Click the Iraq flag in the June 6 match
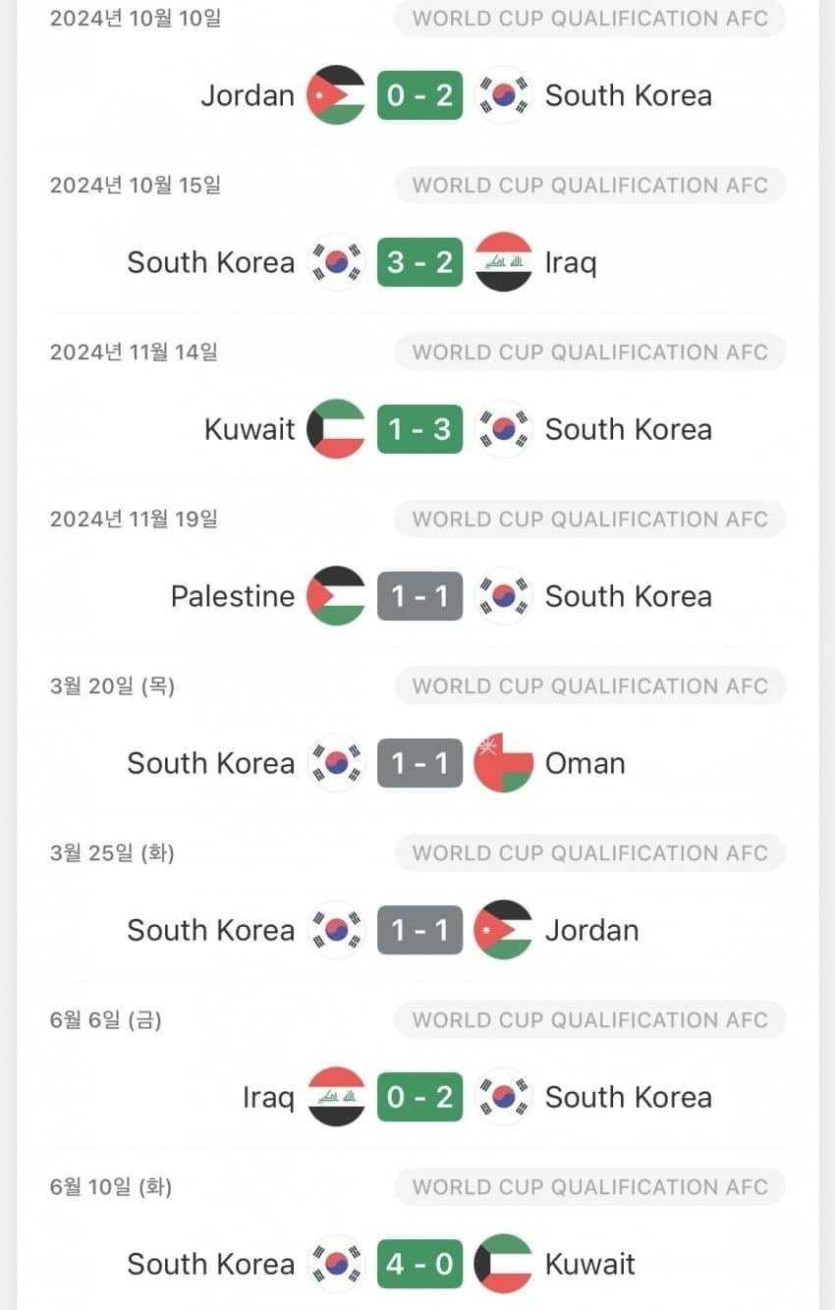The width and height of the screenshot is (835, 1310). click(336, 1098)
